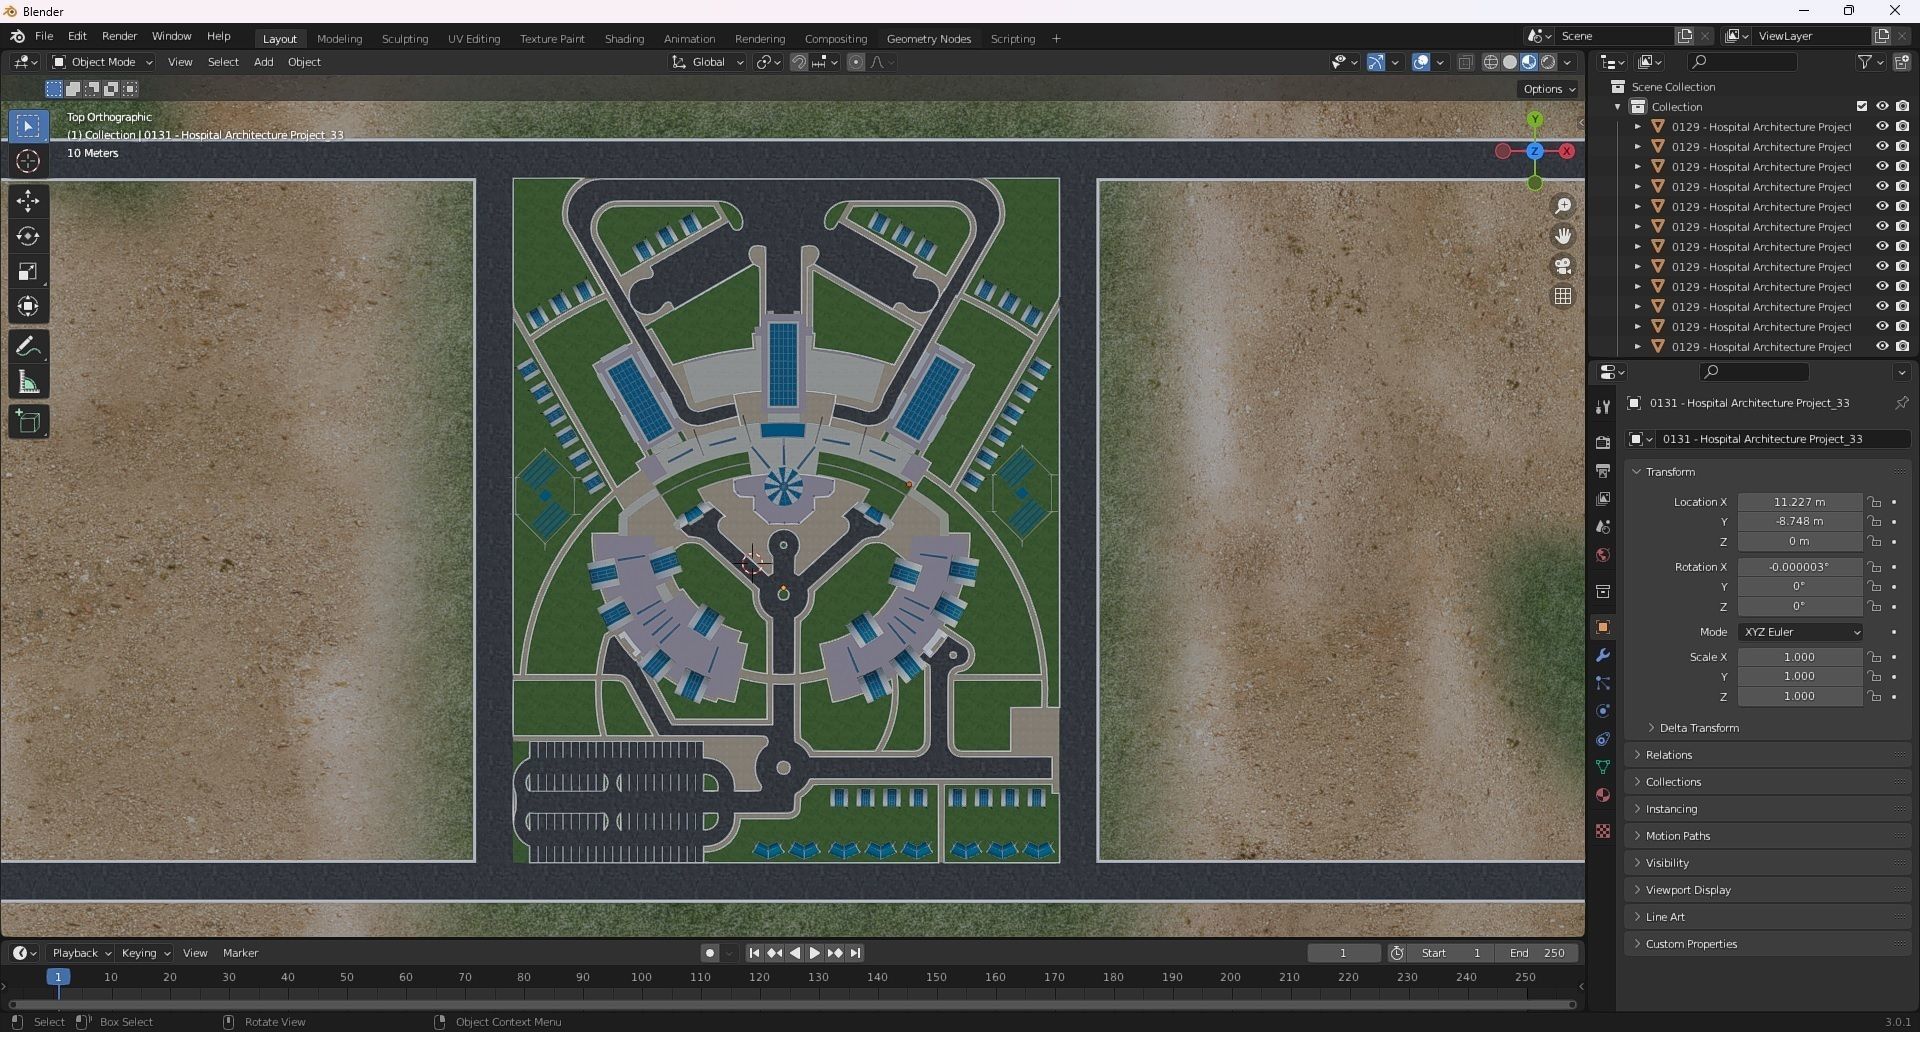Toggle auto keying record button
The image size is (1920, 1040).
tap(710, 953)
